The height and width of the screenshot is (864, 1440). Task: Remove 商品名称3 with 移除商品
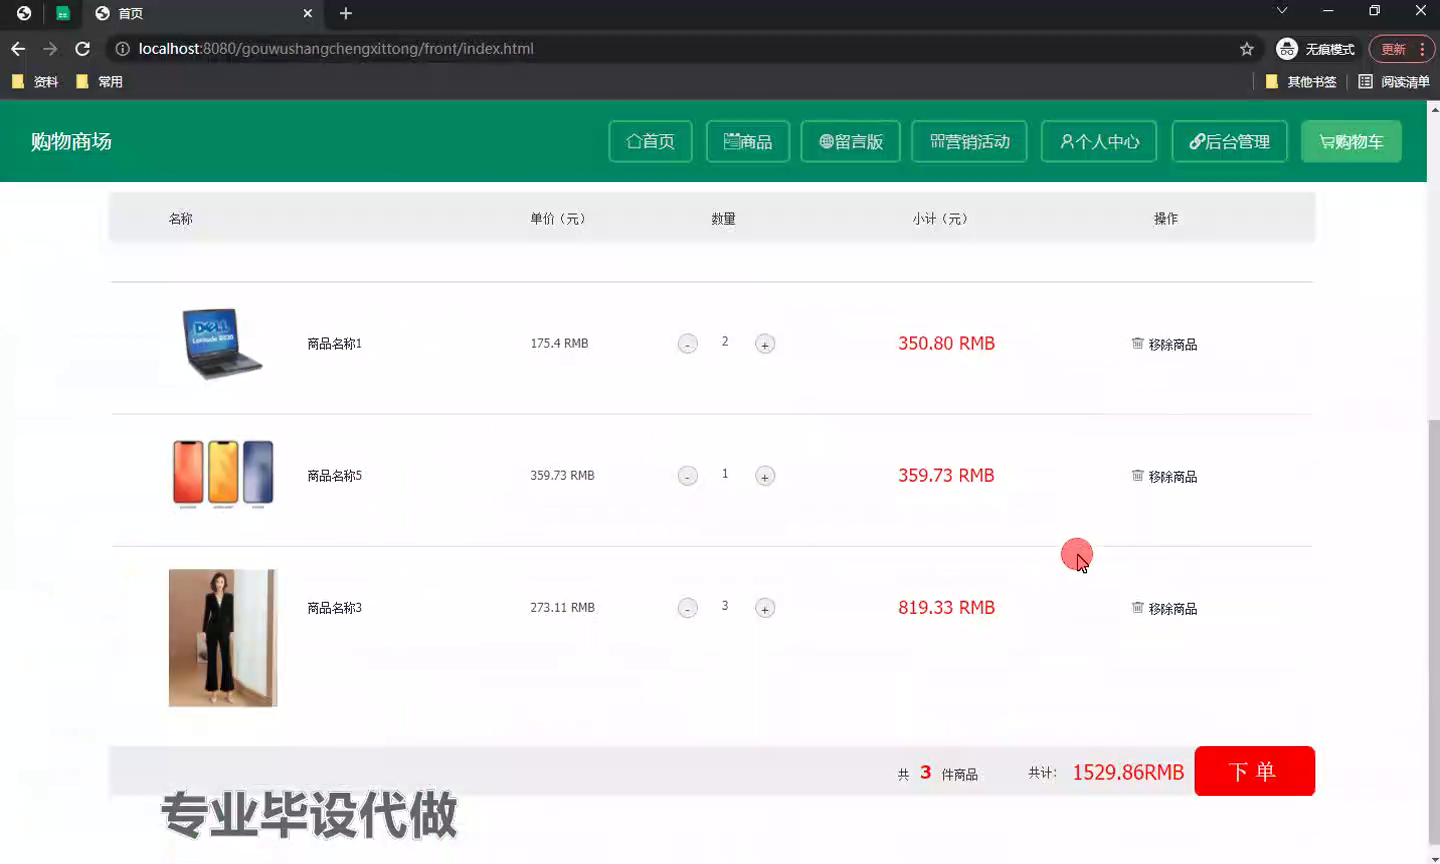(1164, 608)
